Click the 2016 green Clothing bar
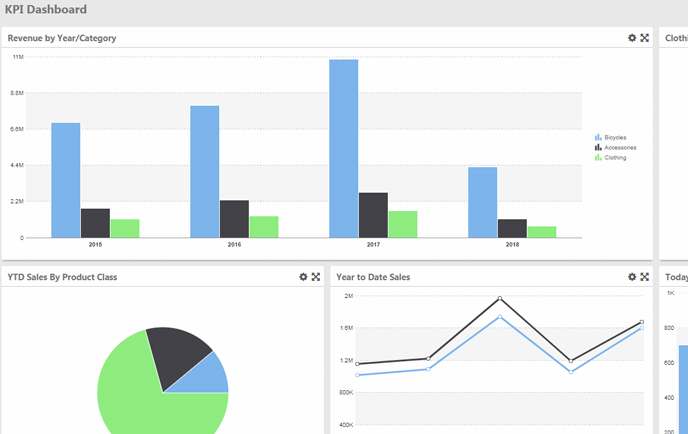This screenshot has height=434, width=688. 264,227
